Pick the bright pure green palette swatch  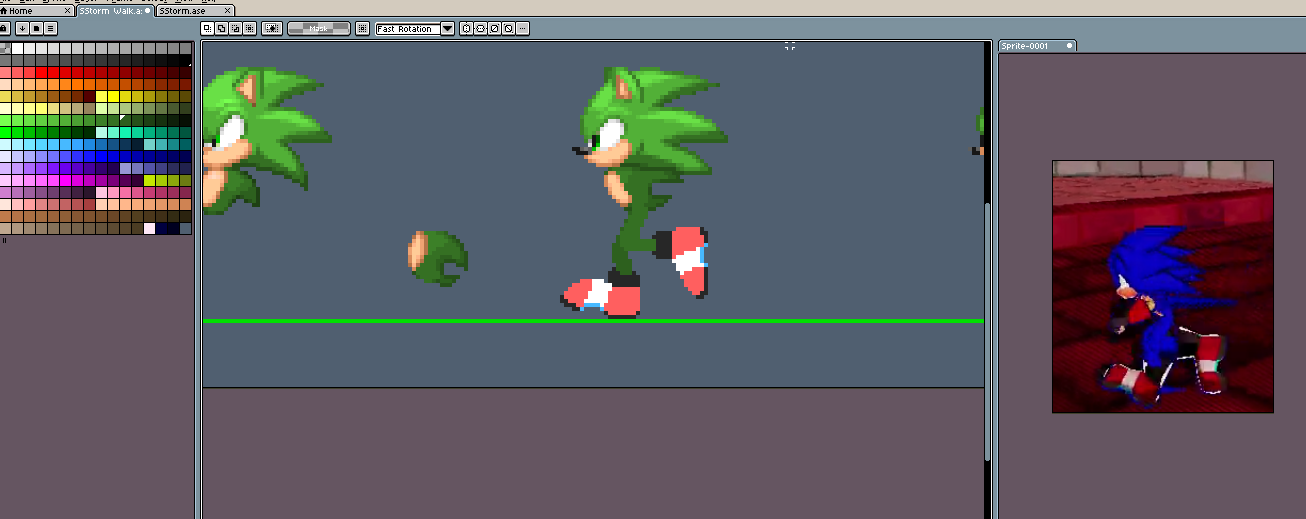[6, 132]
